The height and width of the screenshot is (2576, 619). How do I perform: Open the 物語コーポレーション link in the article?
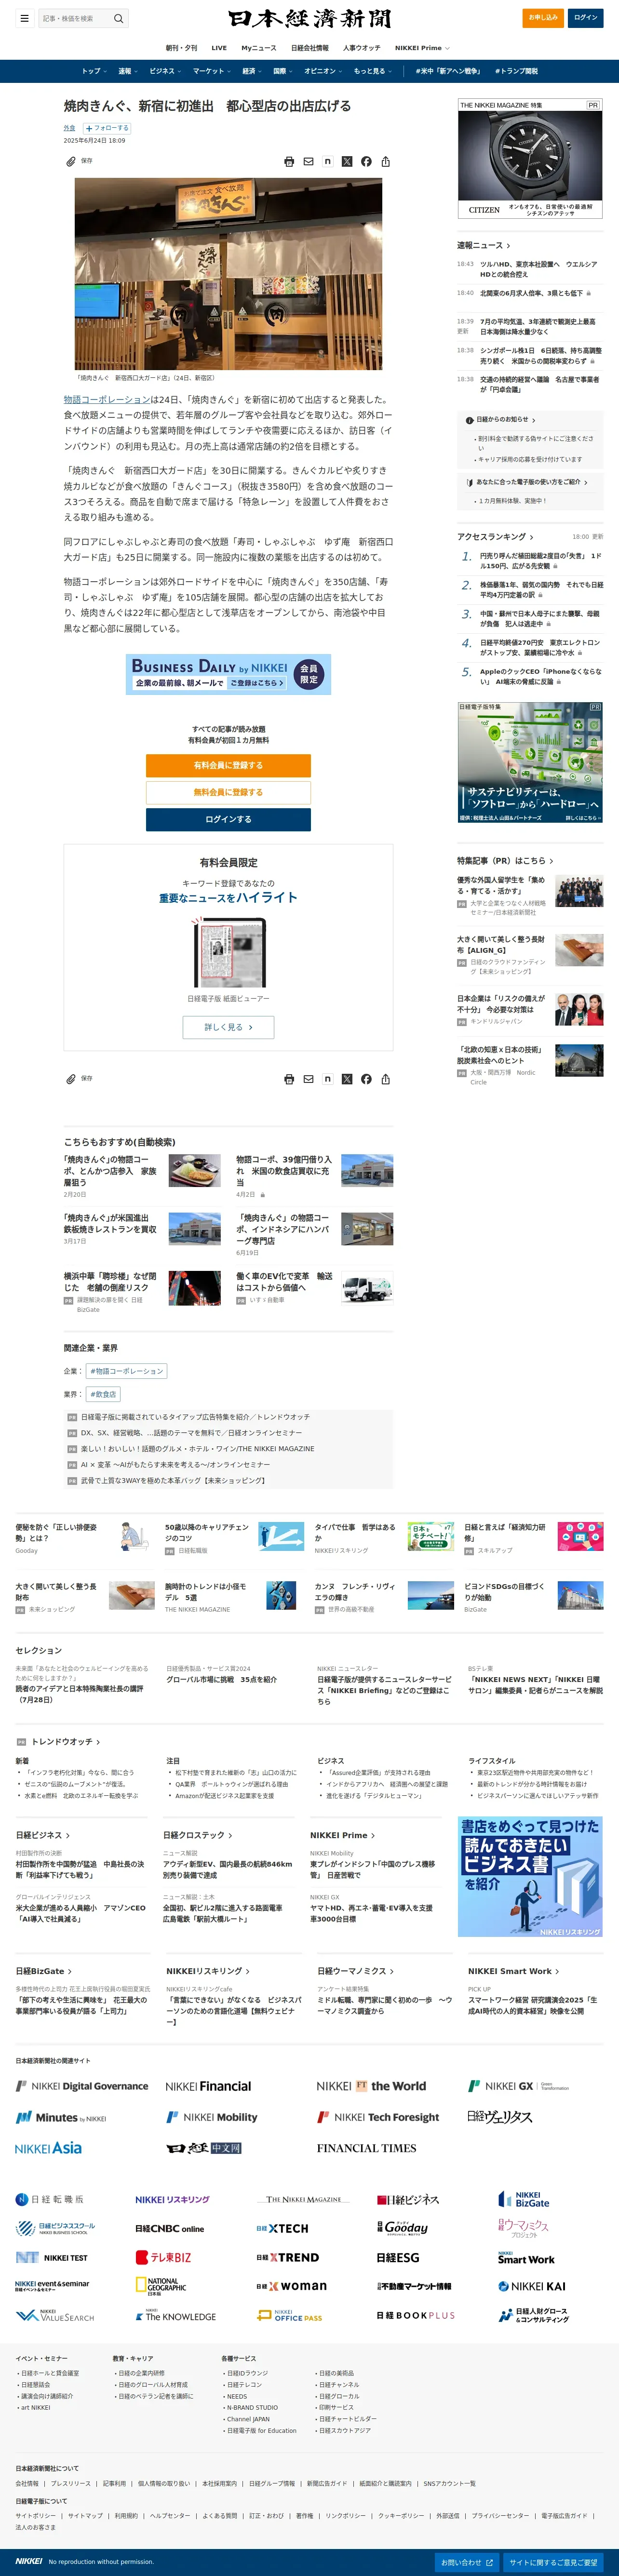(107, 399)
